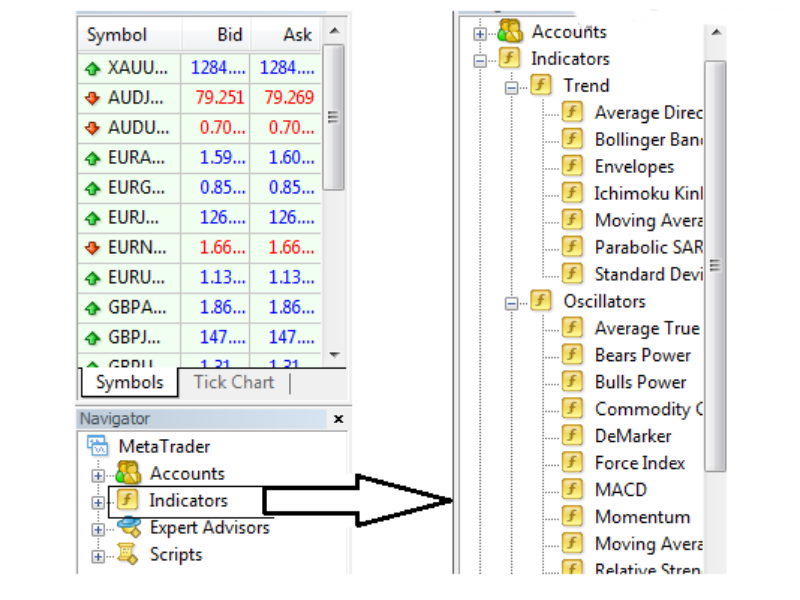Click the down arrow icon beside EURN symbol
This screenshot has width=800, height=600.
coord(92,248)
